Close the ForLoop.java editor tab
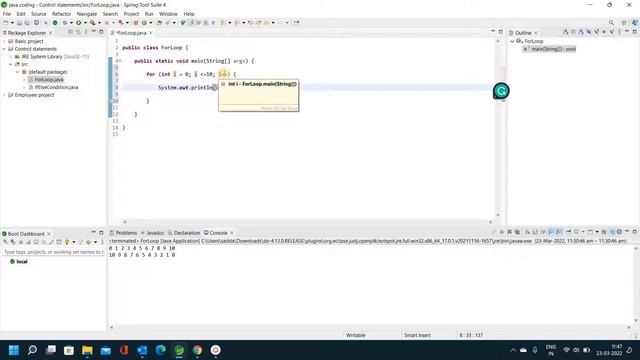 (x=151, y=33)
